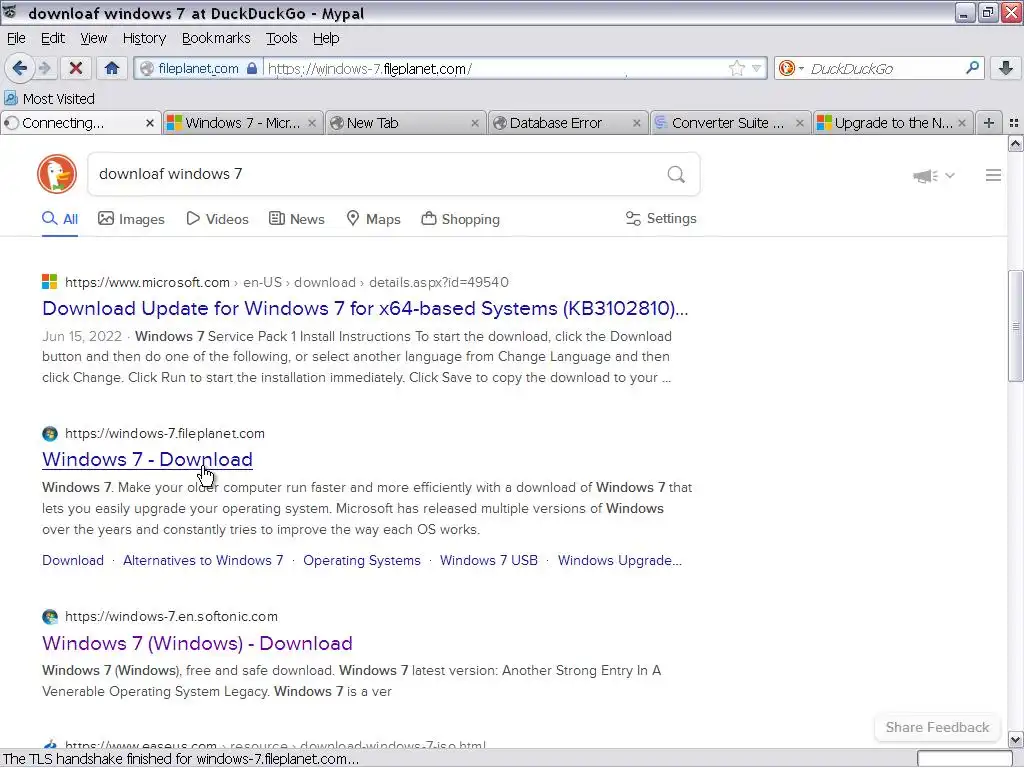The image size is (1024, 768).
Task: Click the fileplanet Download sublink
Action: (x=73, y=560)
